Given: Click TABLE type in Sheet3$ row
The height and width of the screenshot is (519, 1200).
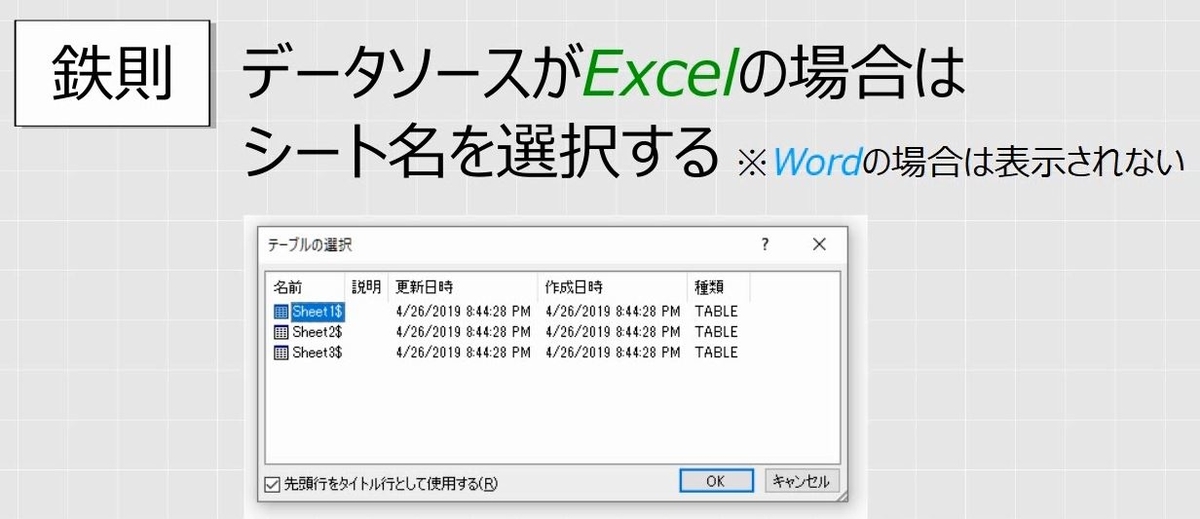Looking at the screenshot, I should click(x=716, y=353).
